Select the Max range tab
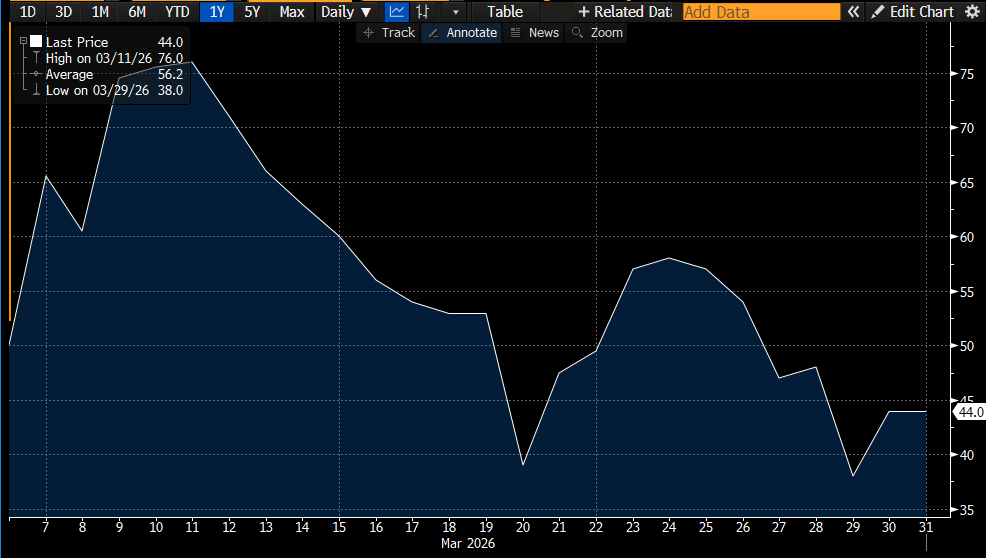This screenshot has width=986, height=558. pyautogui.click(x=292, y=11)
